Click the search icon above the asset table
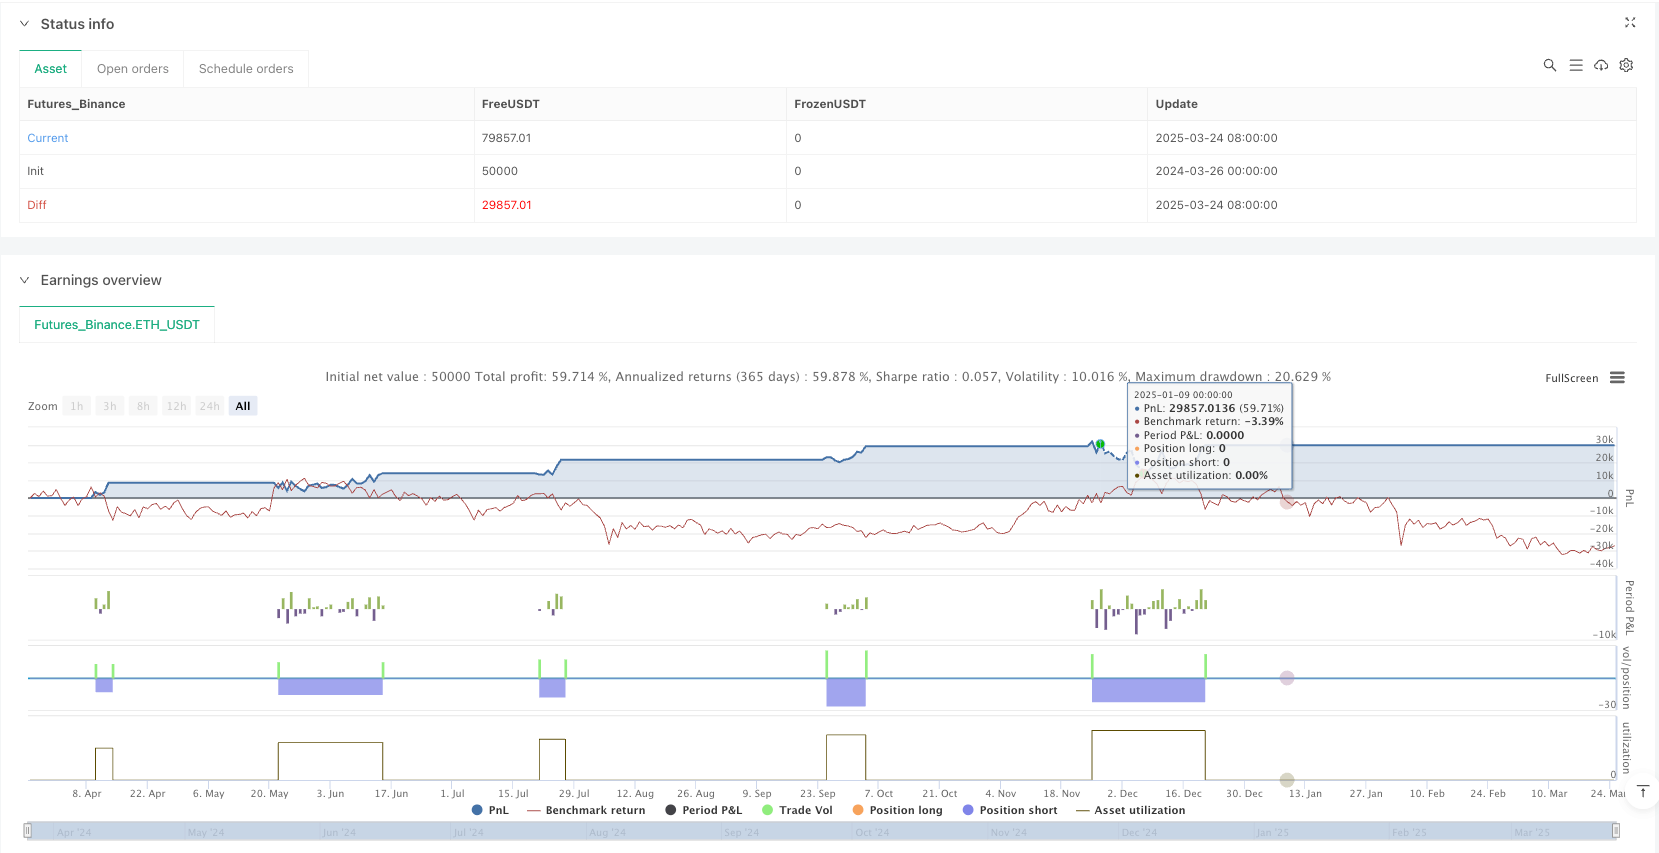1659x853 pixels. tap(1550, 65)
